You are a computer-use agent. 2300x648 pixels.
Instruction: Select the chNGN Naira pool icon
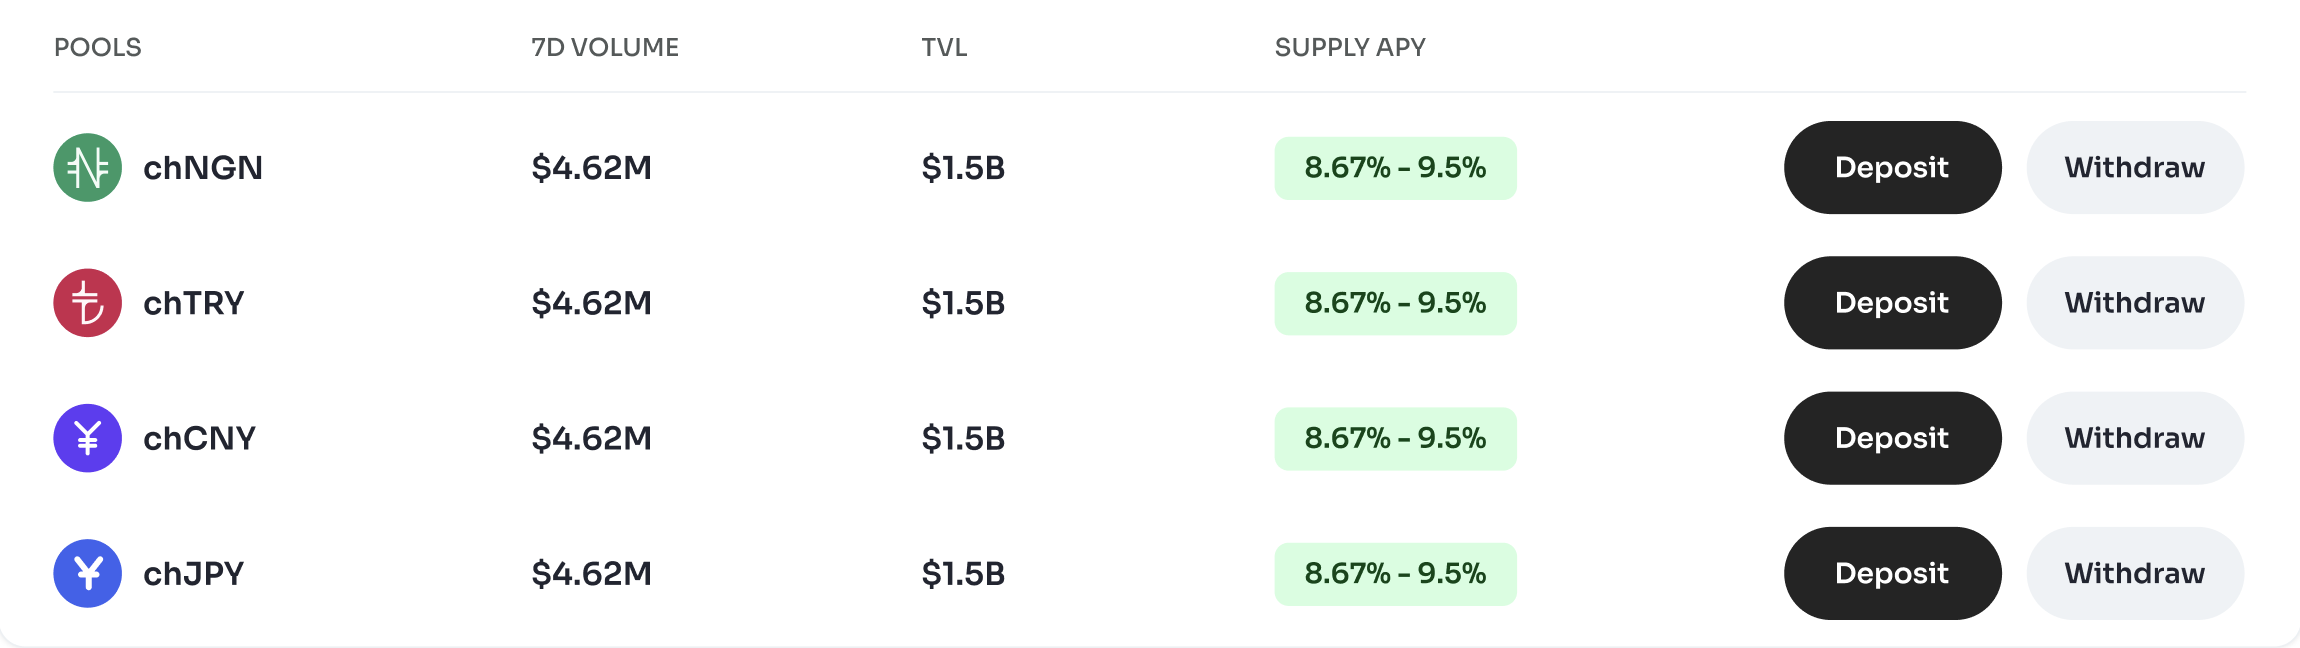89,167
